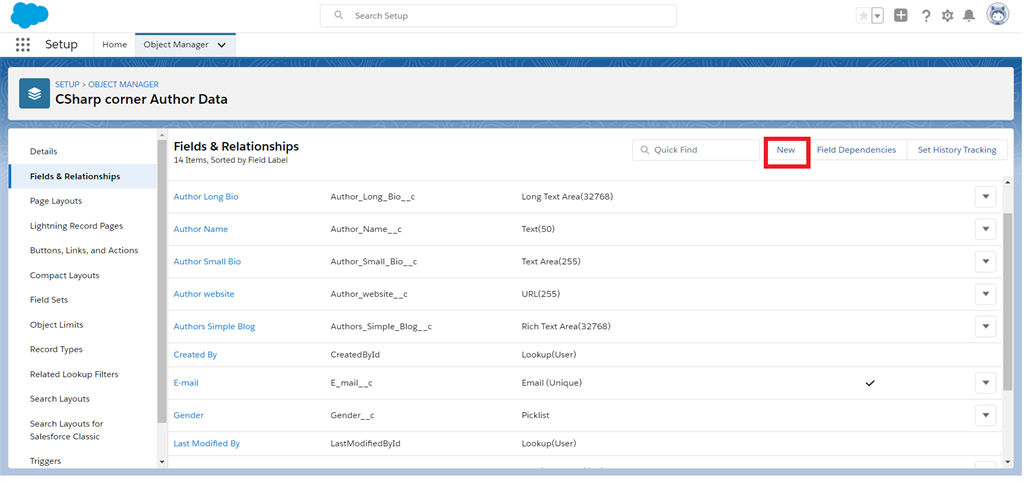The width and height of the screenshot is (1024, 483).
Task: Click the Email (Unique) data type text
Action: (552, 383)
